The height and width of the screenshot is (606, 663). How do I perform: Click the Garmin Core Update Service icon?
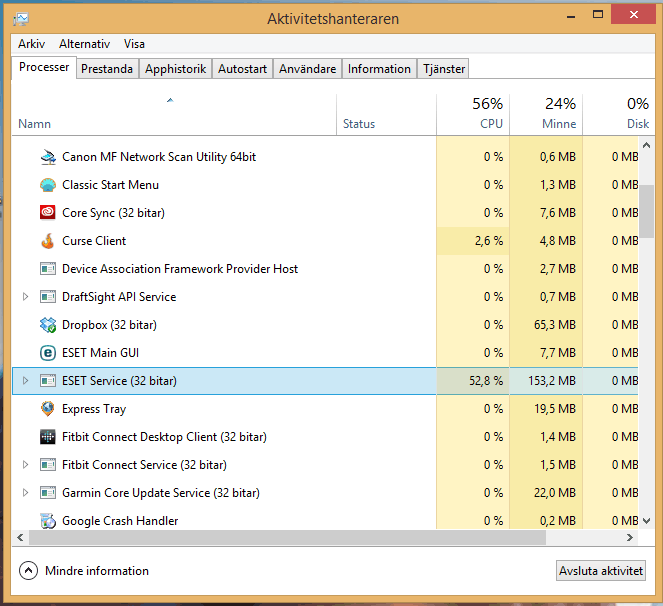click(48, 493)
